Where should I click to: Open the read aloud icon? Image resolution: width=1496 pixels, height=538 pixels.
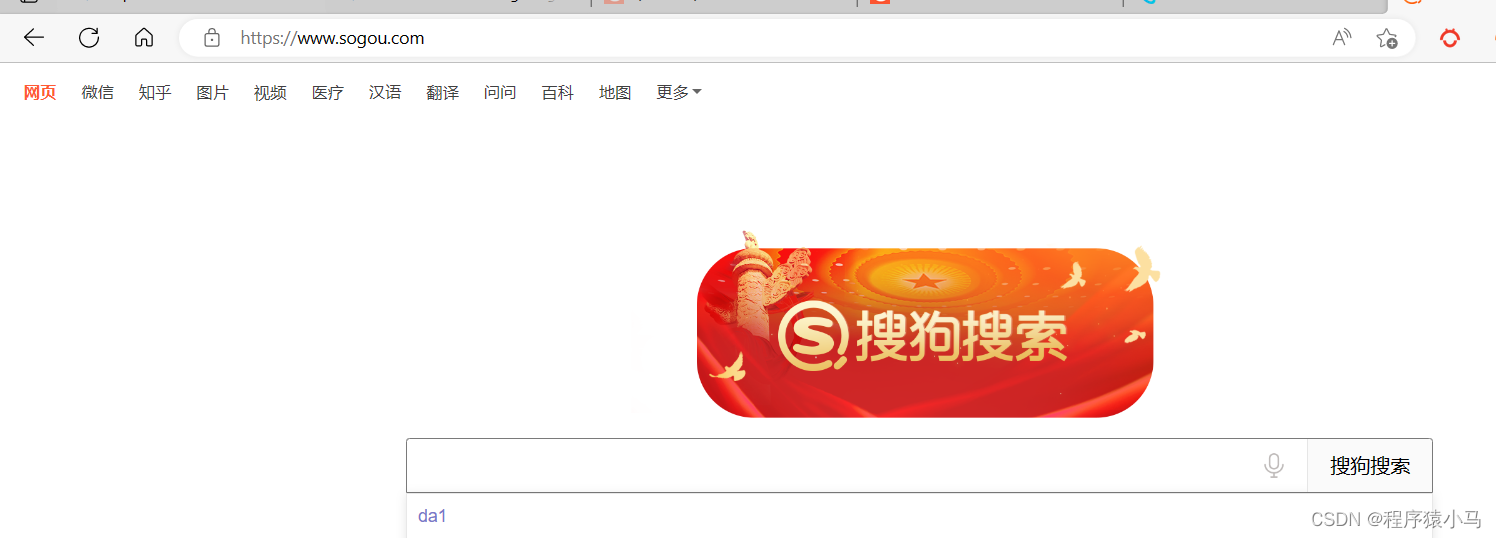pyautogui.click(x=1342, y=38)
